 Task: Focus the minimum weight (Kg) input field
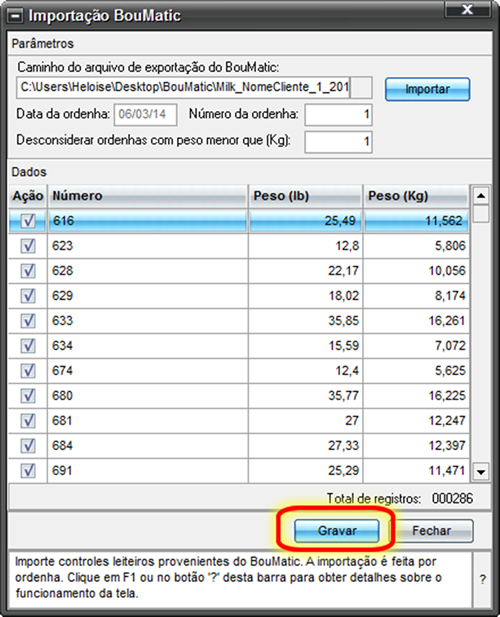click(338, 141)
